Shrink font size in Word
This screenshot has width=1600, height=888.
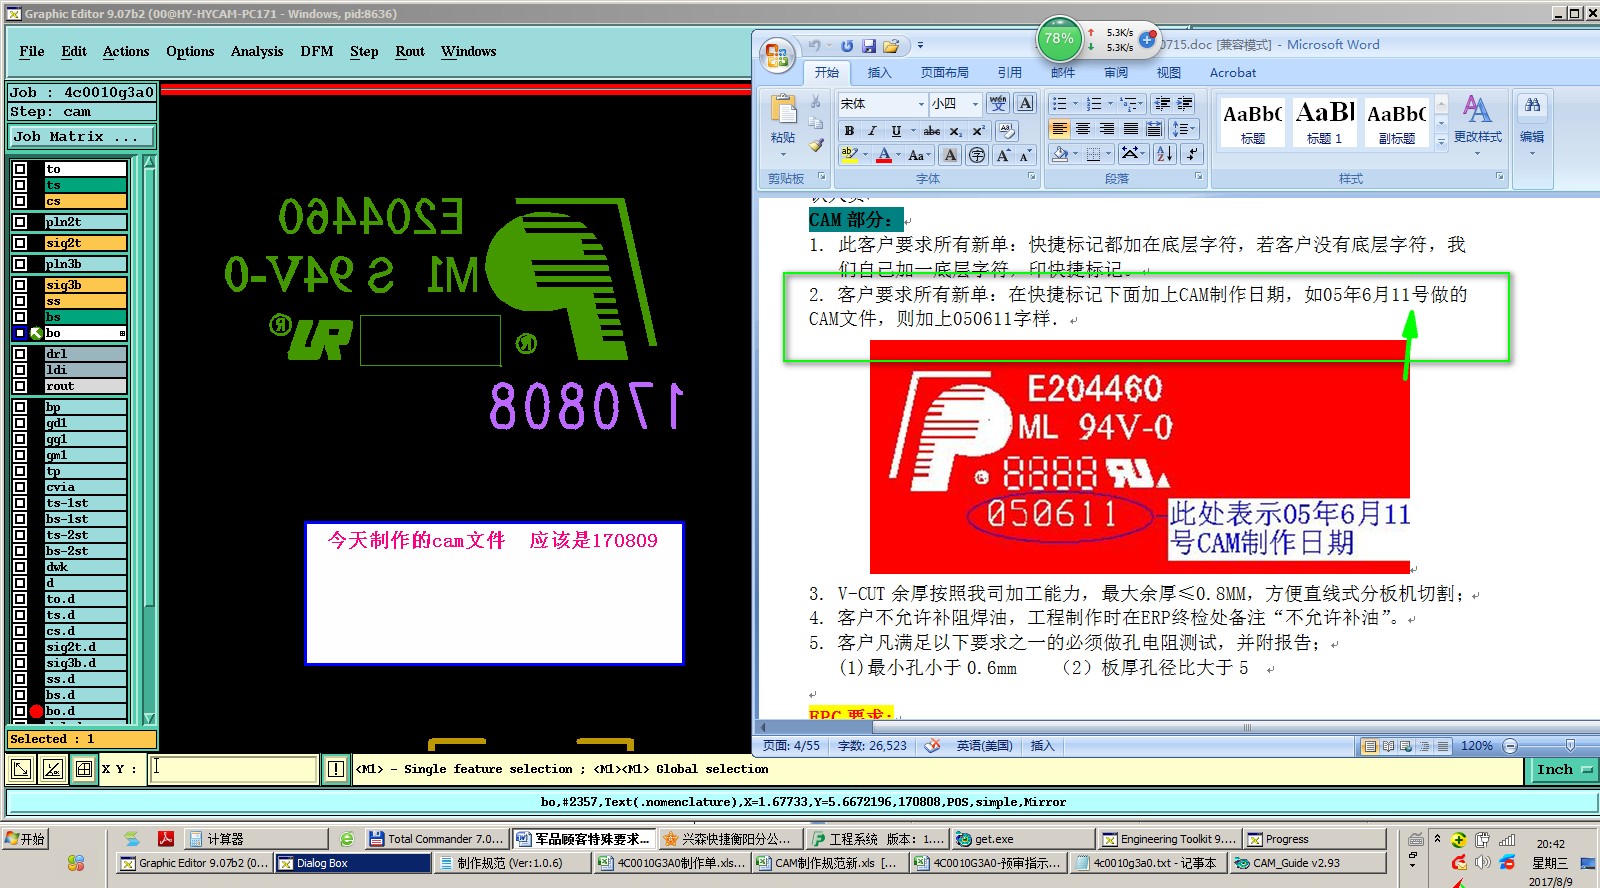(1025, 155)
